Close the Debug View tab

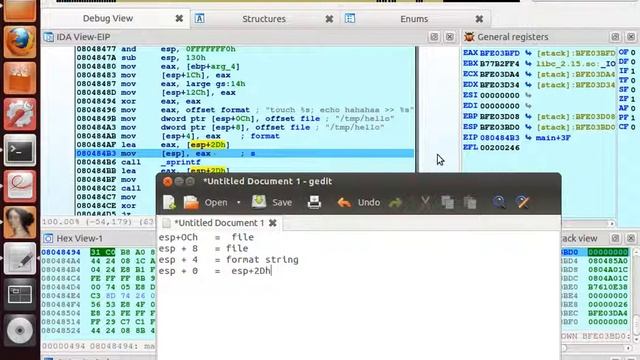click(x=179, y=18)
